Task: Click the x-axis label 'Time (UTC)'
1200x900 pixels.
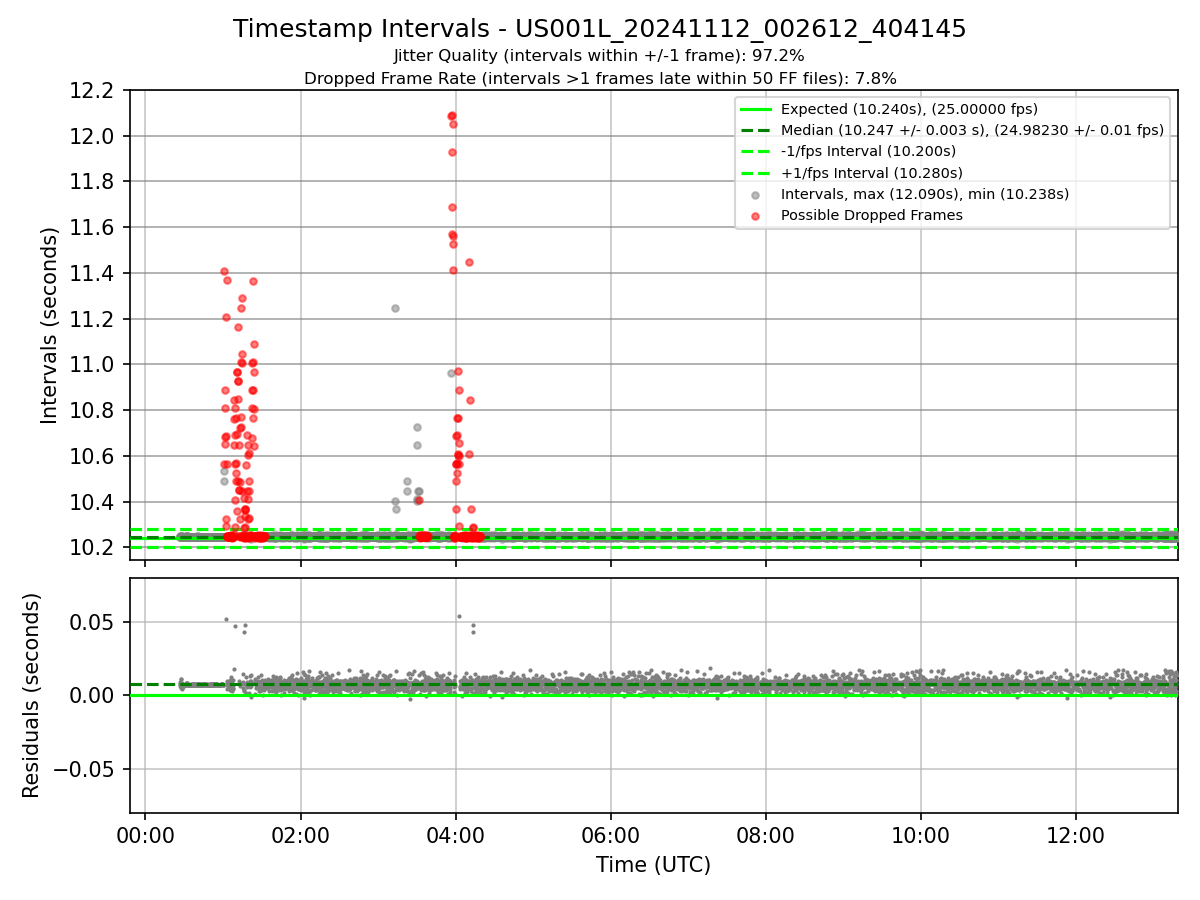Action: (653, 865)
